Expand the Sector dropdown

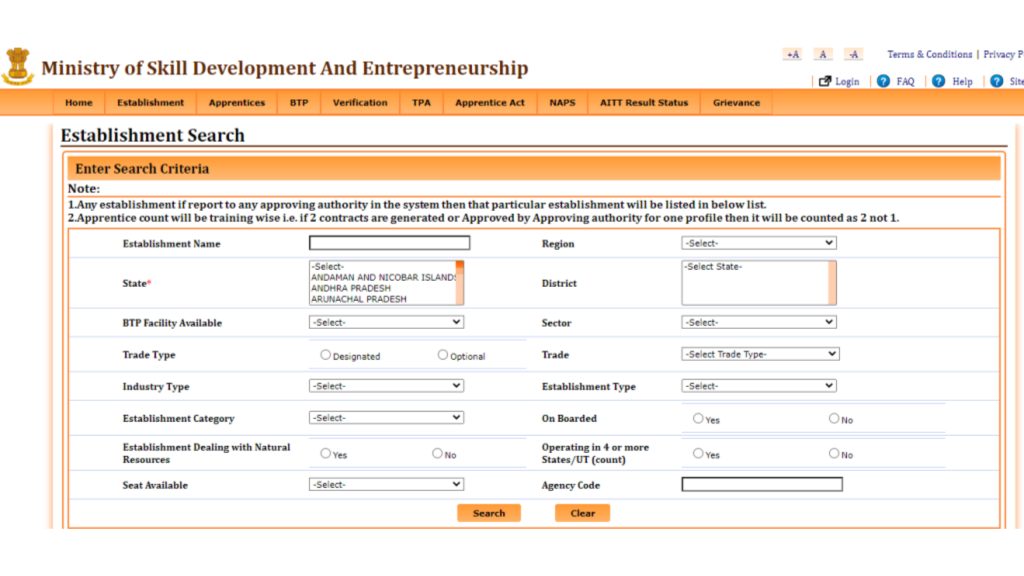pyautogui.click(x=759, y=322)
